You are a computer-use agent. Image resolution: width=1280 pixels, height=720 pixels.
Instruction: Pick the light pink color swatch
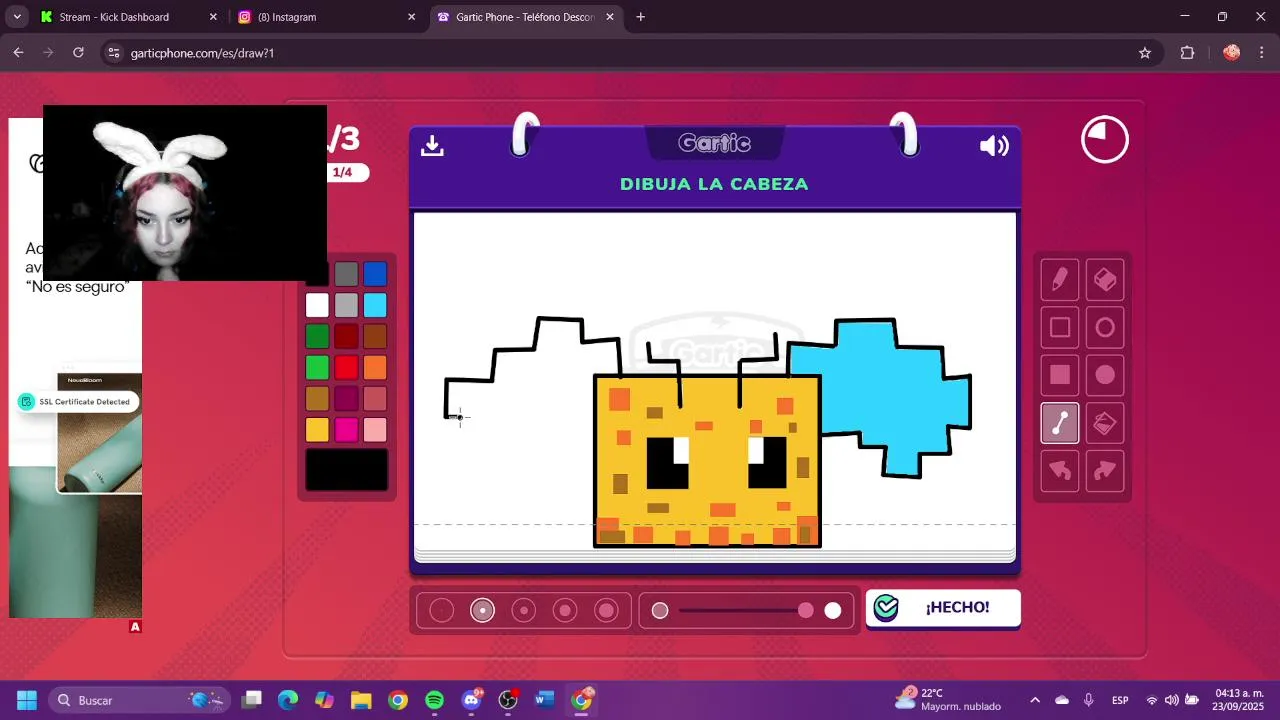tap(375, 429)
